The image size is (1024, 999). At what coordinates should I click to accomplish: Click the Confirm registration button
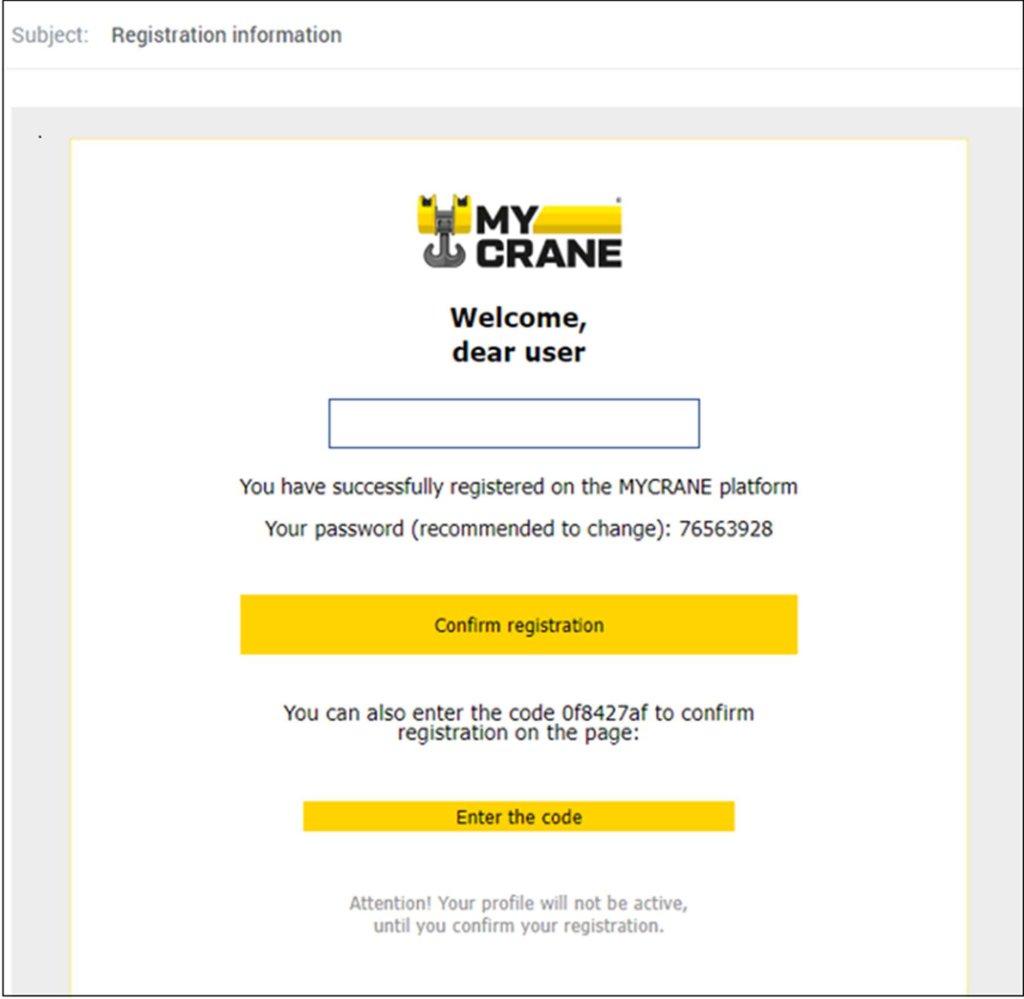pos(519,624)
